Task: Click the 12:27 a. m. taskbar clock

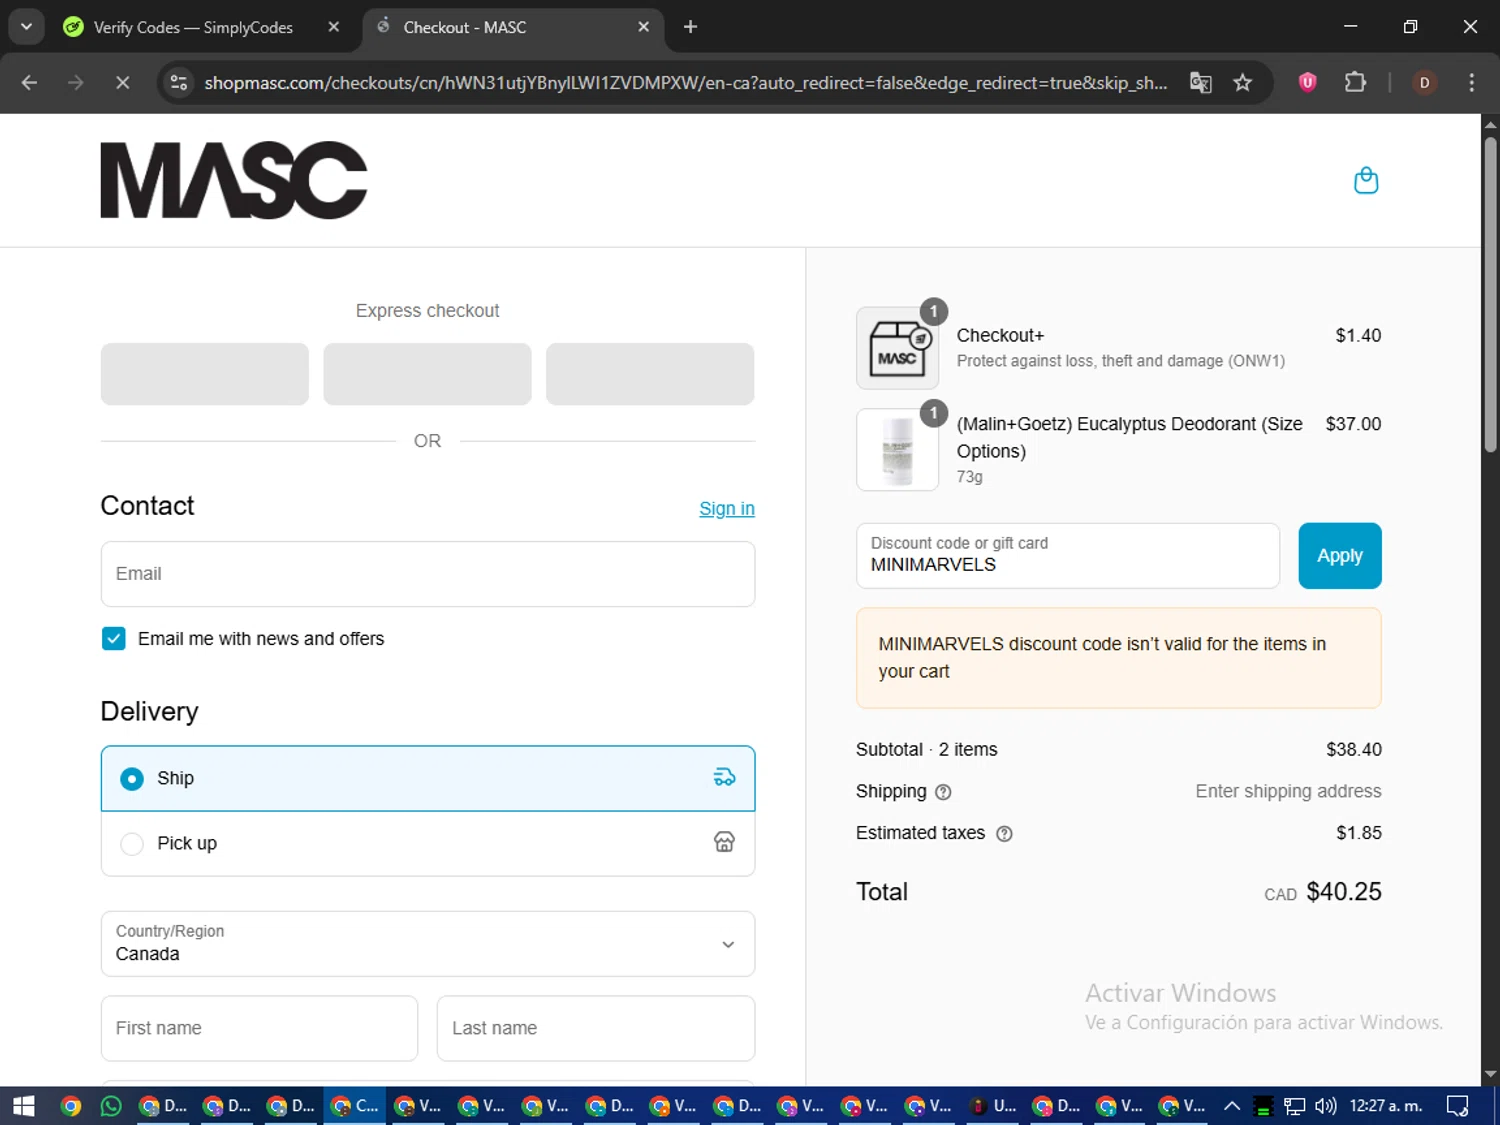Action: 1386,1106
